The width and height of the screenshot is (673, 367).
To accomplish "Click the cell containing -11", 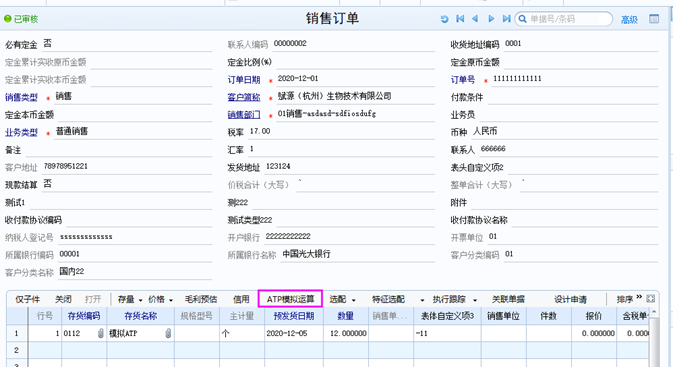I will 447,334.
